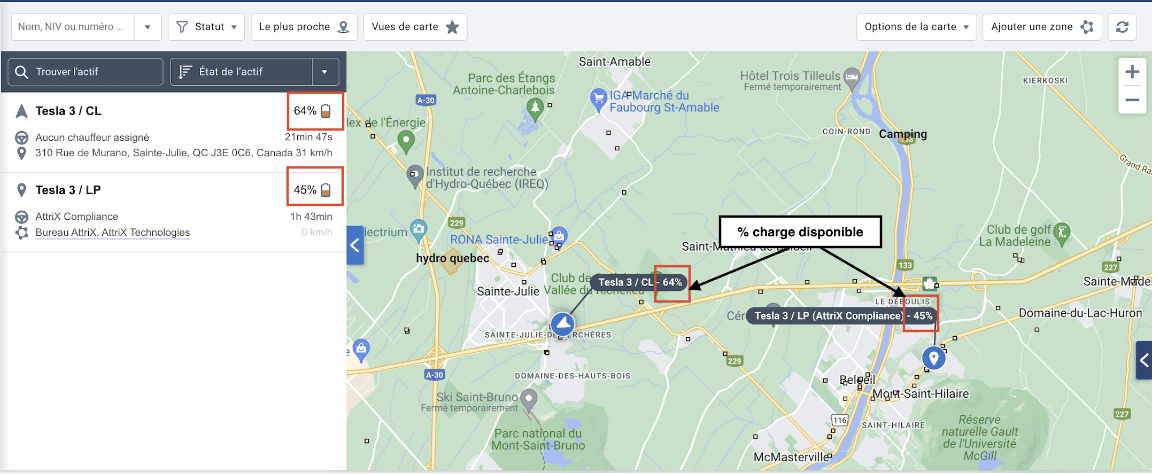1158x474 pixels.
Task: Zoom in on the map
Action: coord(1132,72)
